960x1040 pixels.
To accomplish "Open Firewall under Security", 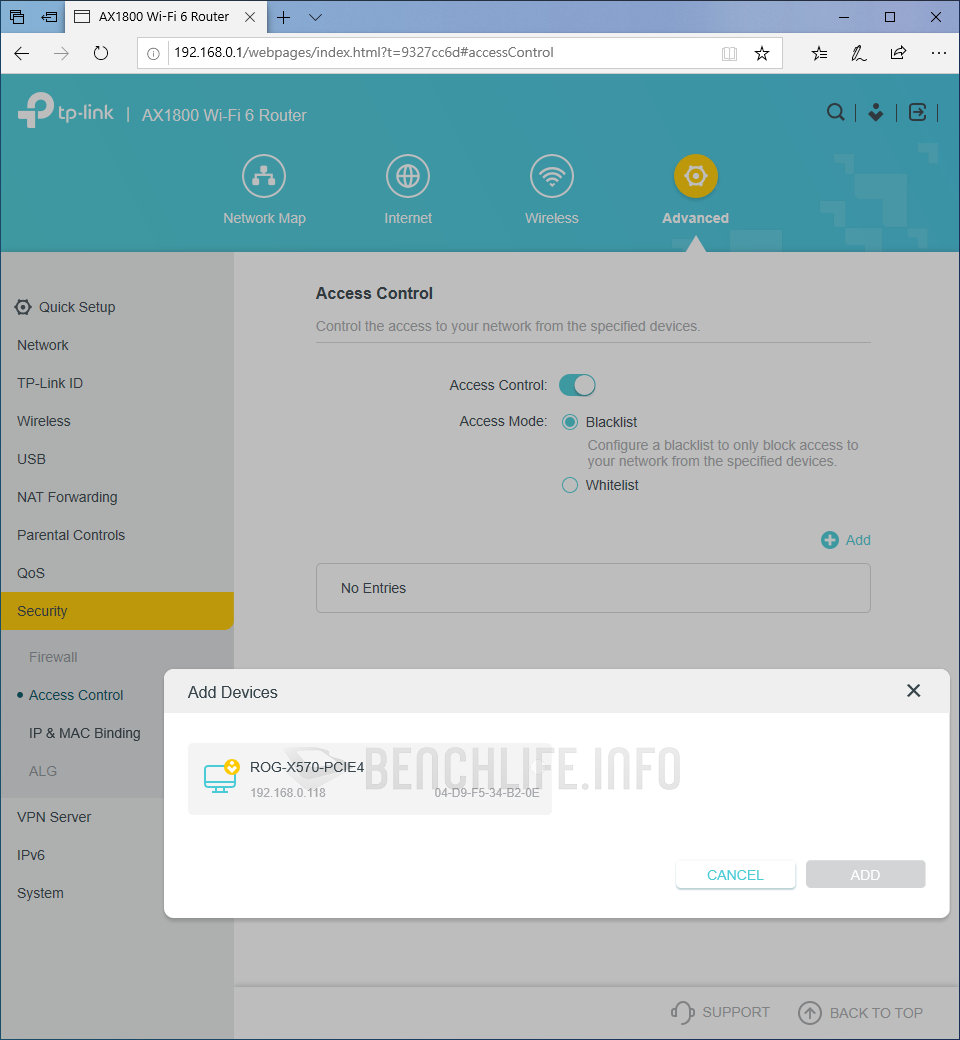I will (x=53, y=657).
